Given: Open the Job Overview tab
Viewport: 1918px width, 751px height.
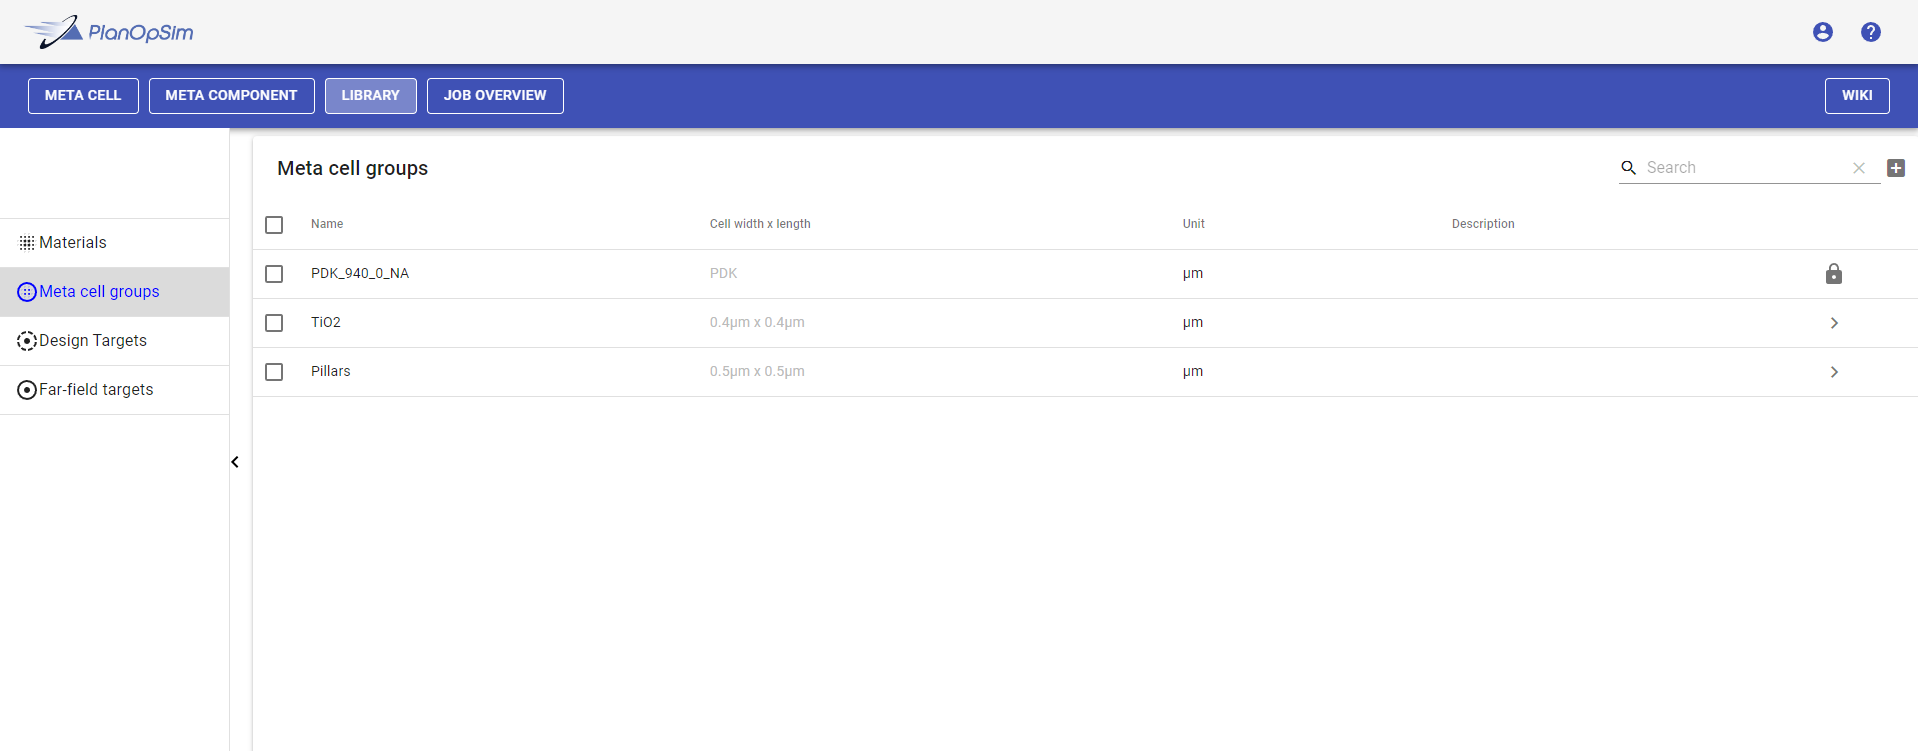Looking at the screenshot, I should tap(495, 96).
